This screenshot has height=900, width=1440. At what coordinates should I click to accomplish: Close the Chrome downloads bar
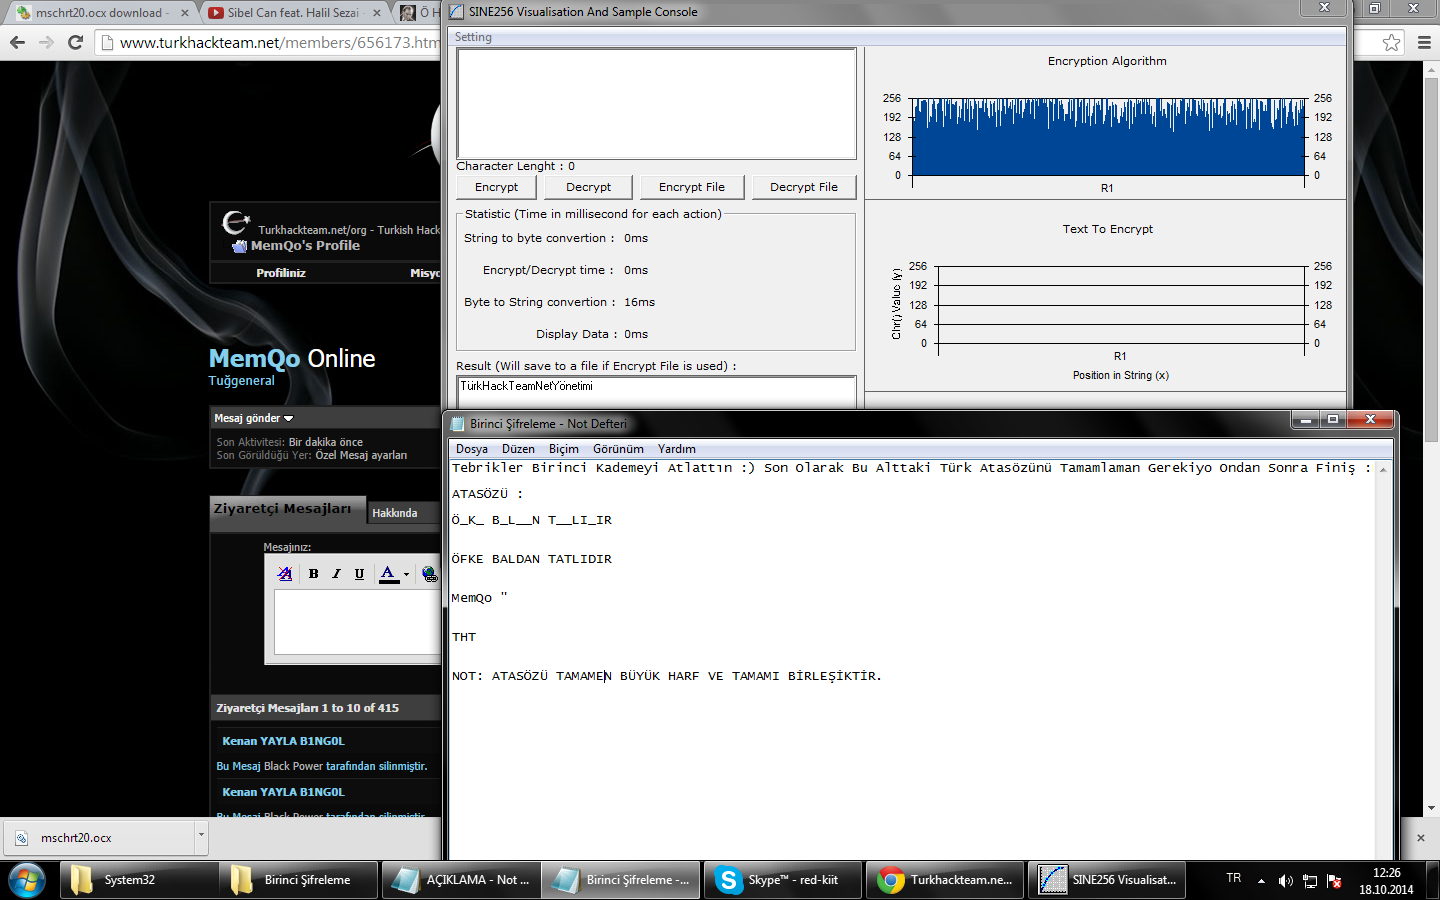click(1421, 838)
